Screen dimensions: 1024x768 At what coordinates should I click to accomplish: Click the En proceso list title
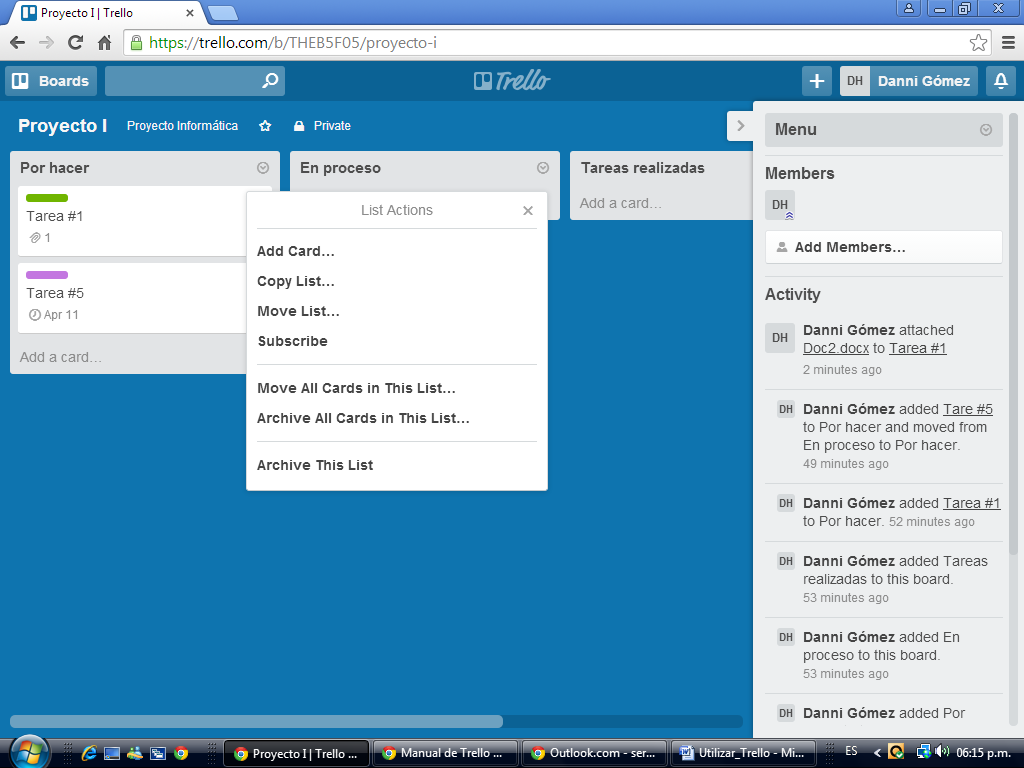[340, 168]
